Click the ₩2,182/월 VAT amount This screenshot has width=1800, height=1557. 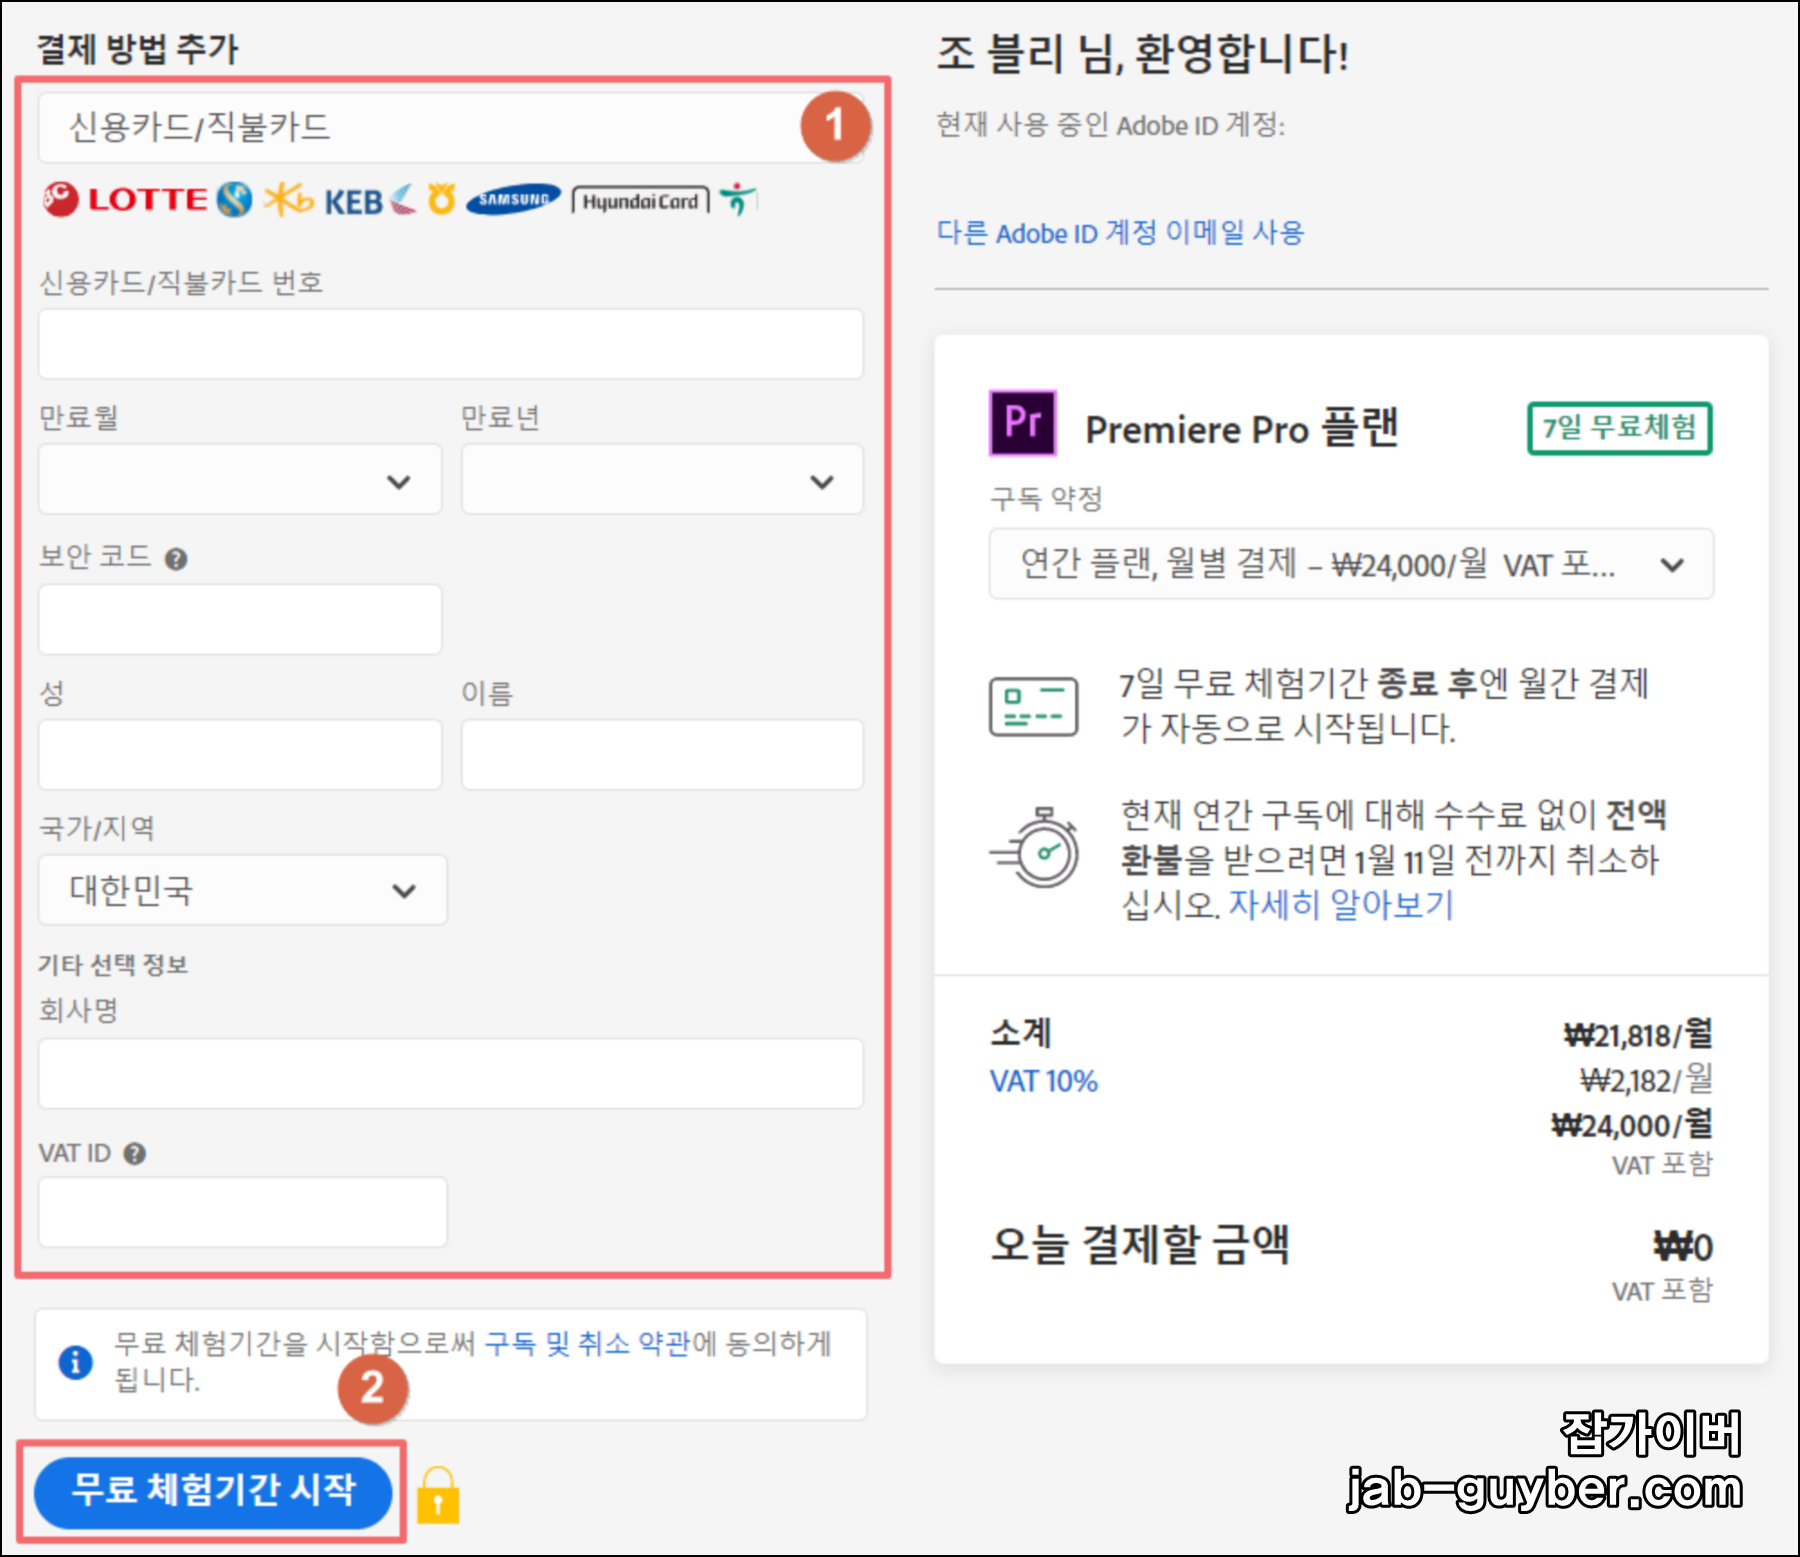click(1646, 1080)
